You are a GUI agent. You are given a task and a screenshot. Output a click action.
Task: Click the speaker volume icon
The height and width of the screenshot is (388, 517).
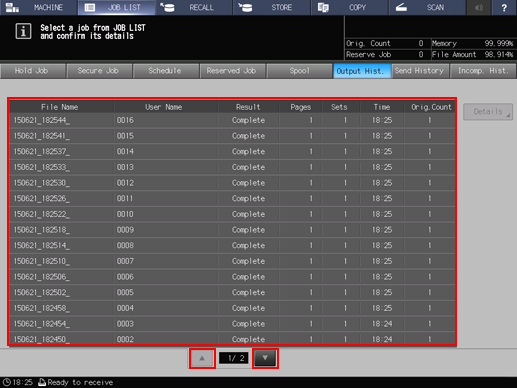click(479, 7)
